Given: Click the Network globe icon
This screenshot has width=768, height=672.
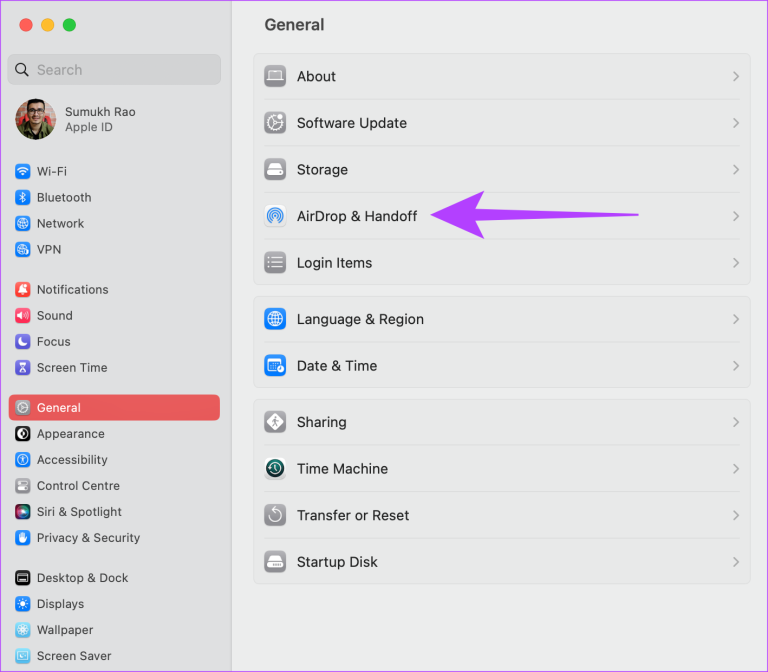Looking at the screenshot, I should point(23,223).
